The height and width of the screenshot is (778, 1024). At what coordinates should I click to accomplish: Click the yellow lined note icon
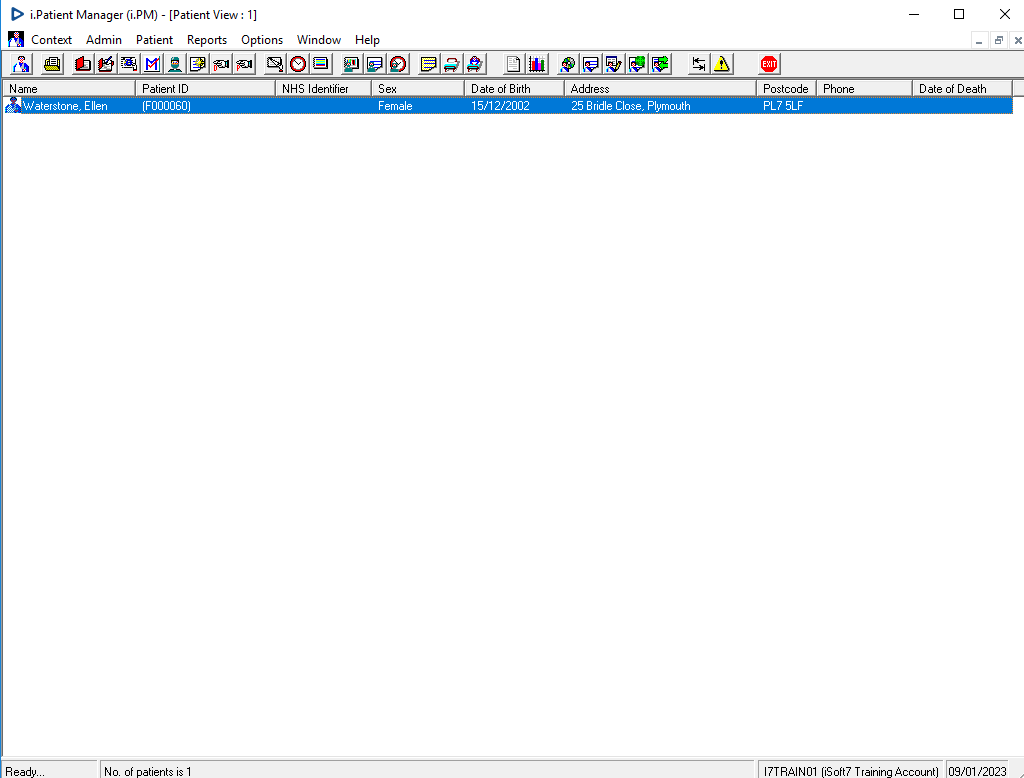[428, 64]
